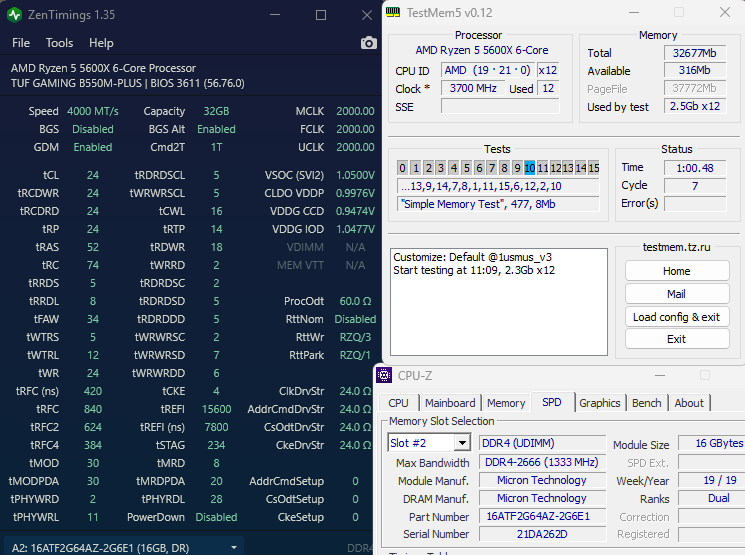Click the MCLK 2000.00 value

coord(355,111)
